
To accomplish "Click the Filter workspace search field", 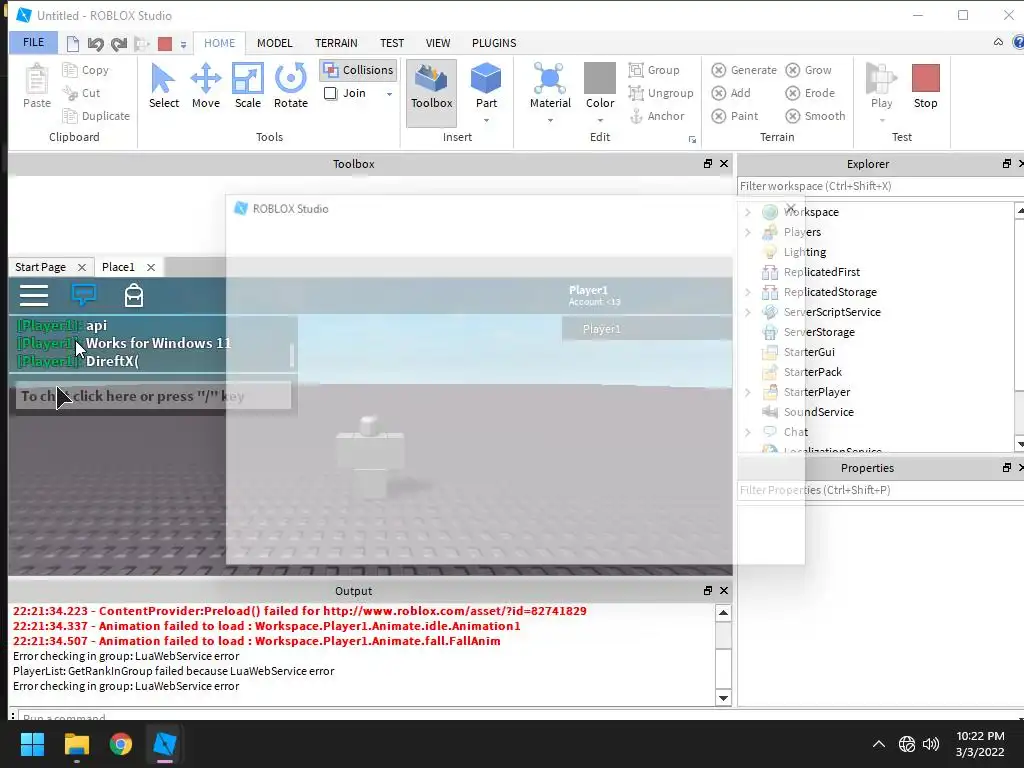I will tap(880, 186).
